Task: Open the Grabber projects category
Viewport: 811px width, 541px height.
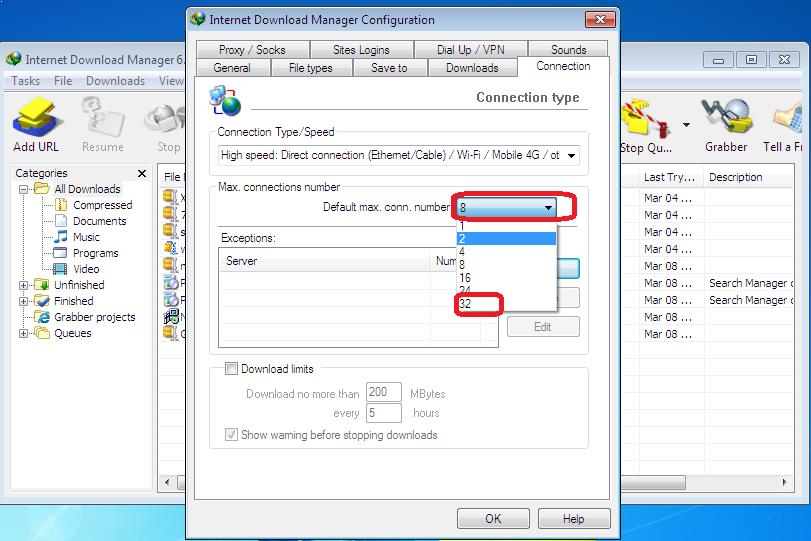Action: coord(86,317)
